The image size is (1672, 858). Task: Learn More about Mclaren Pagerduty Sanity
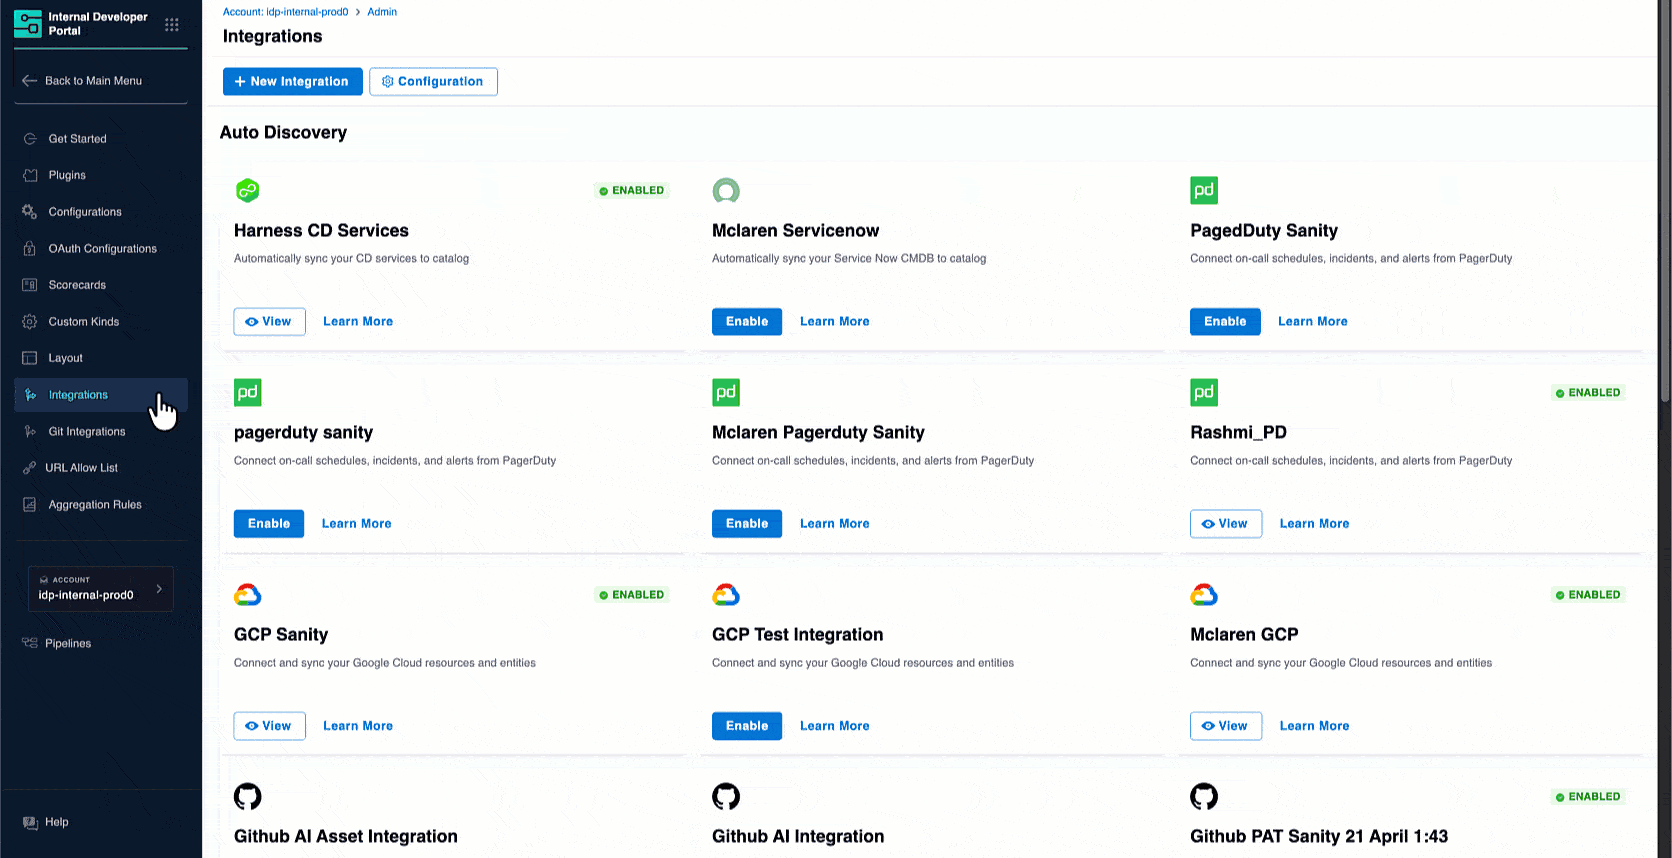pyautogui.click(x=835, y=524)
